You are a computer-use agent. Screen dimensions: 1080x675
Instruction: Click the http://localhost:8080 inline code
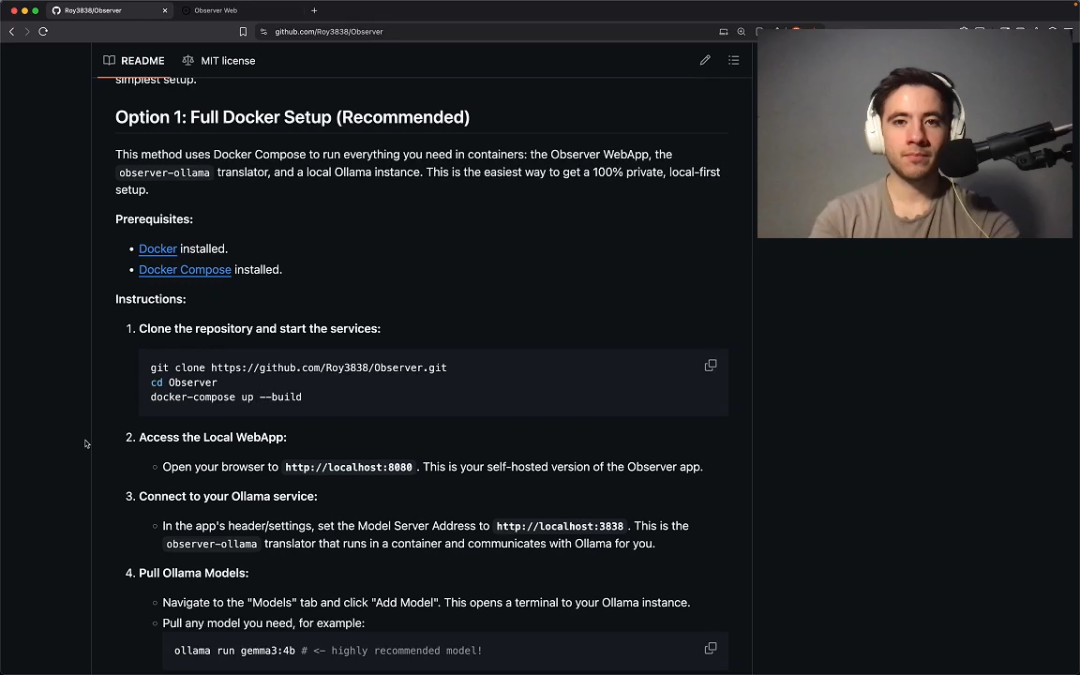(x=349, y=467)
